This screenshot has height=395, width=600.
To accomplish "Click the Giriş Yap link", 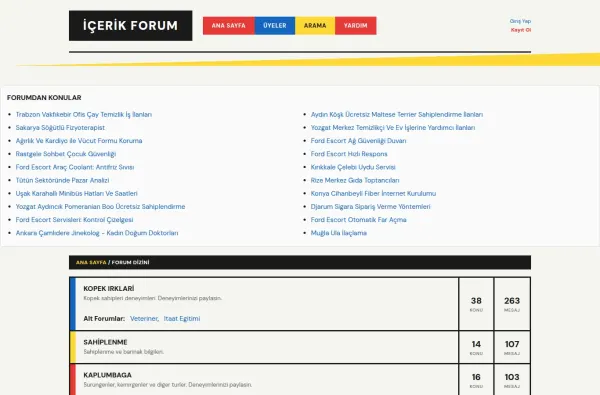I will 520,21.
